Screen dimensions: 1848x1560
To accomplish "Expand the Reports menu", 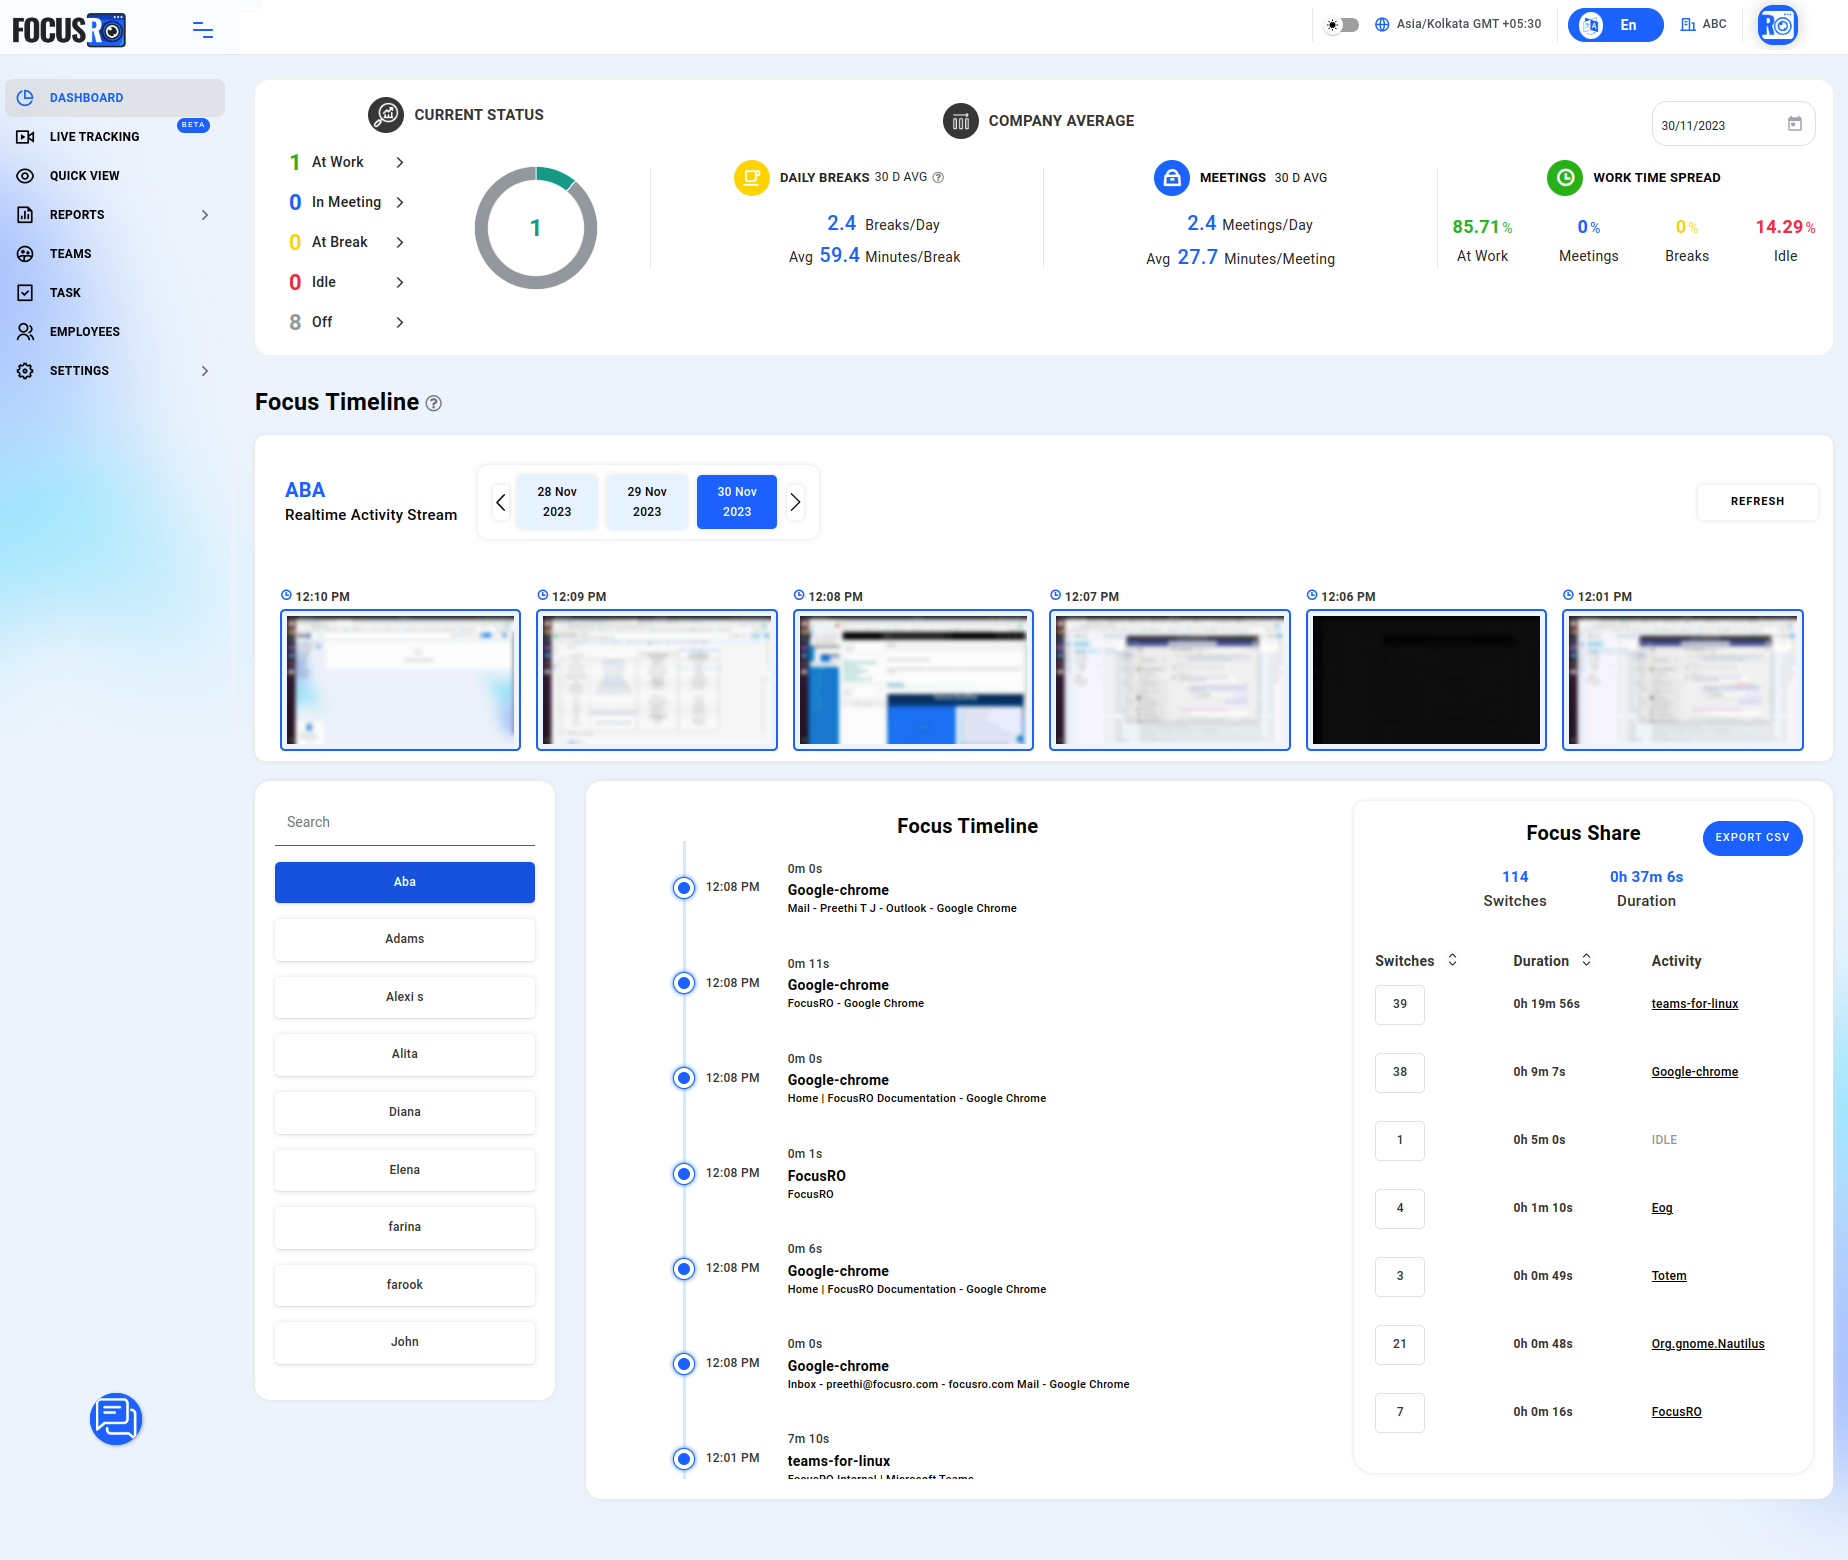I will (x=204, y=214).
